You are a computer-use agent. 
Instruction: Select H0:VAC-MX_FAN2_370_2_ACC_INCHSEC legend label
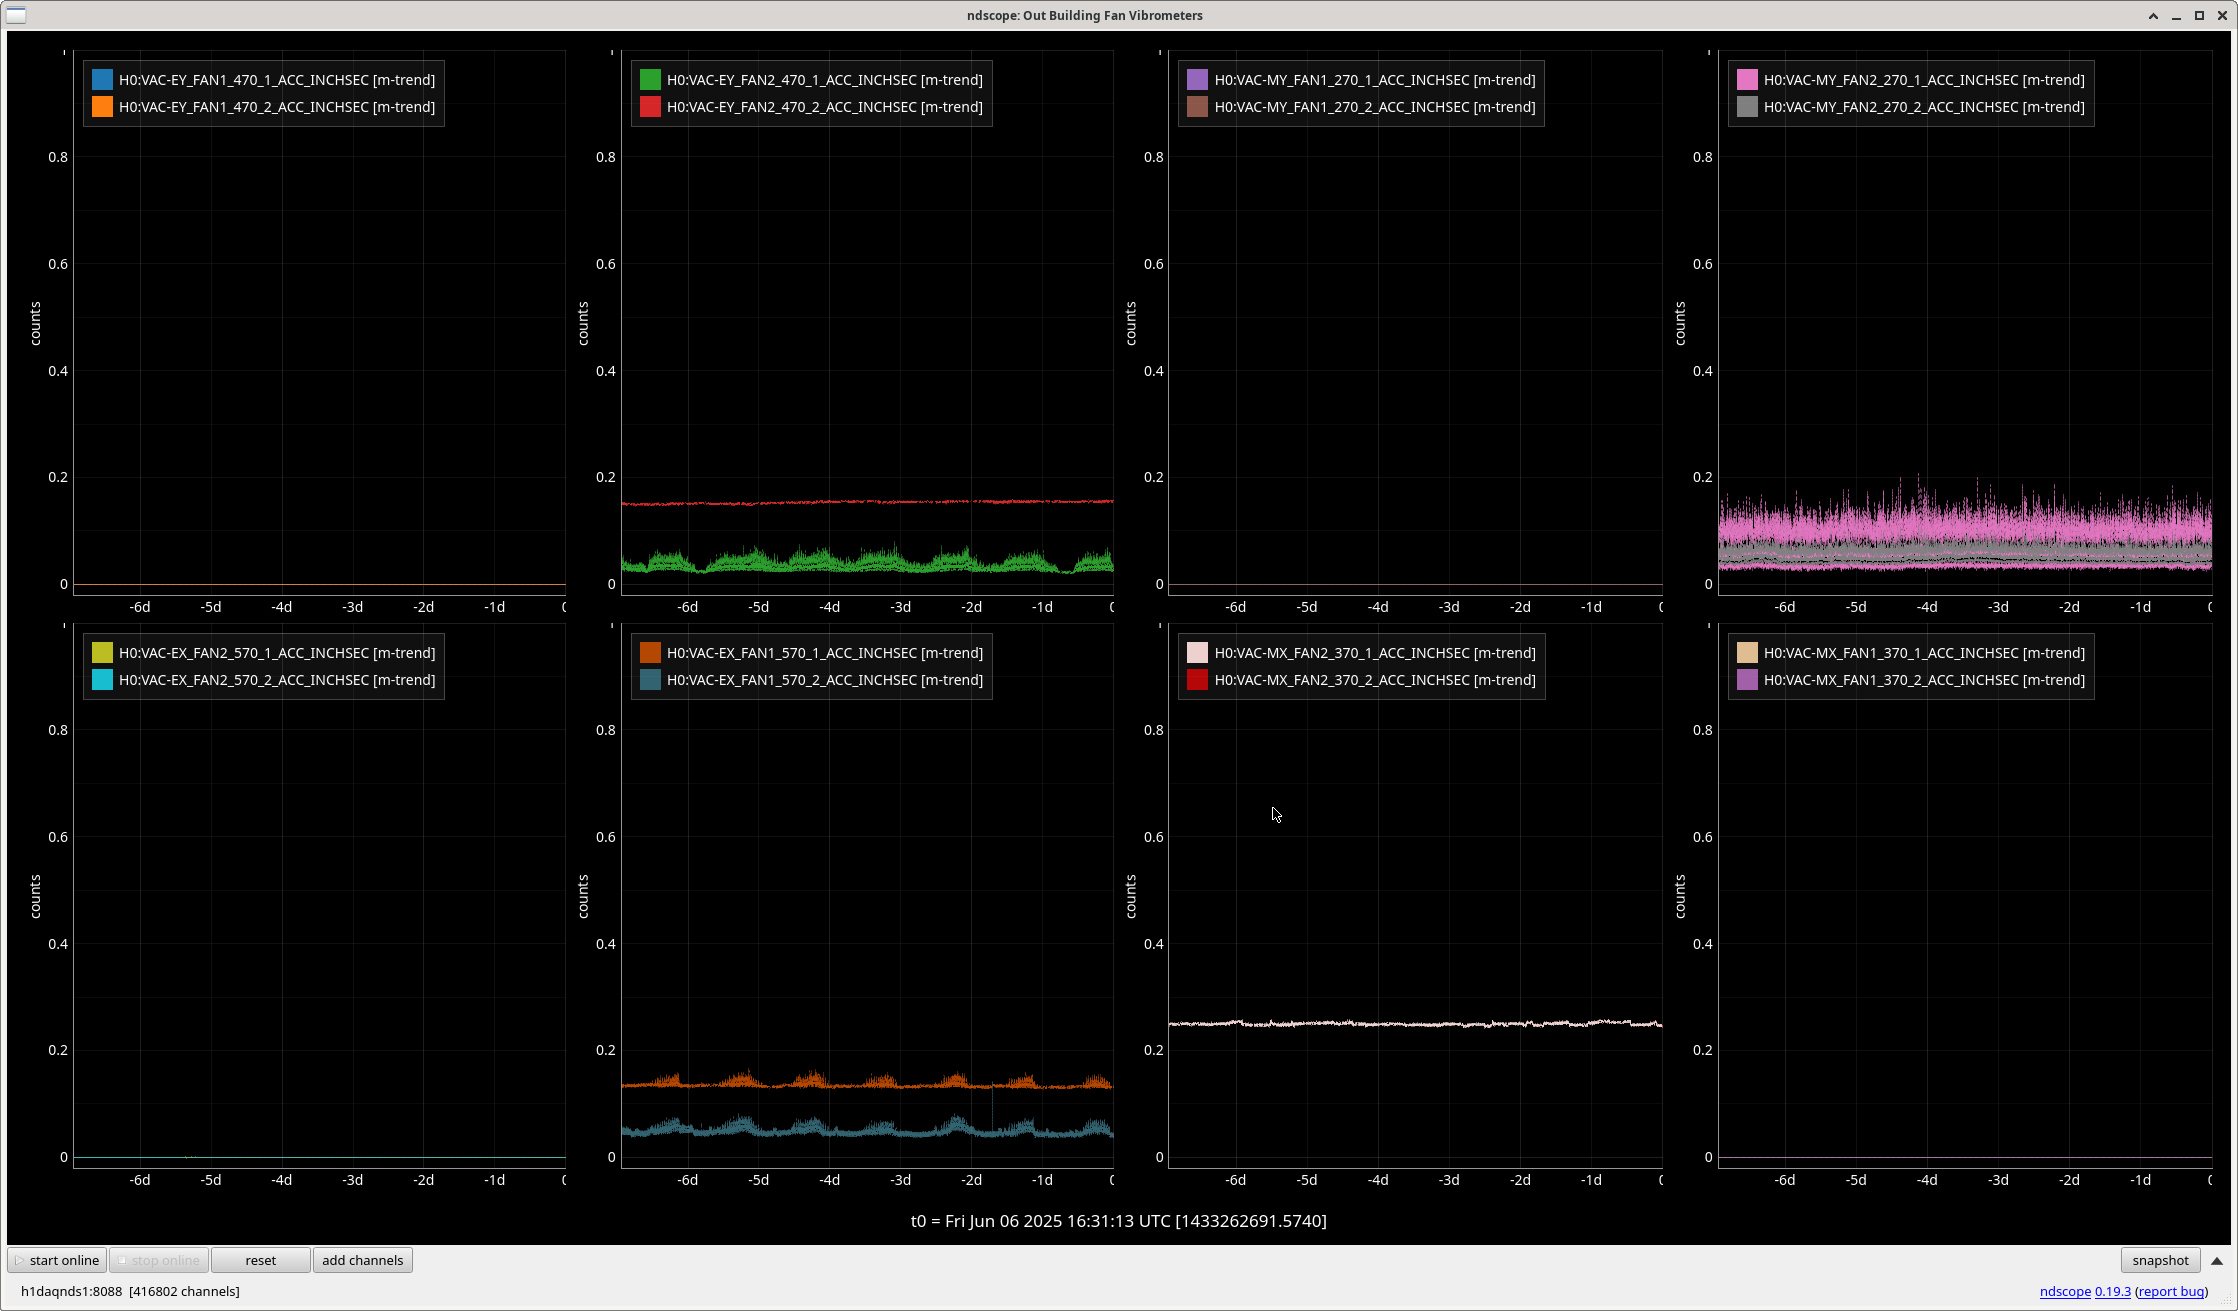pyautogui.click(x=1375, y=680)
